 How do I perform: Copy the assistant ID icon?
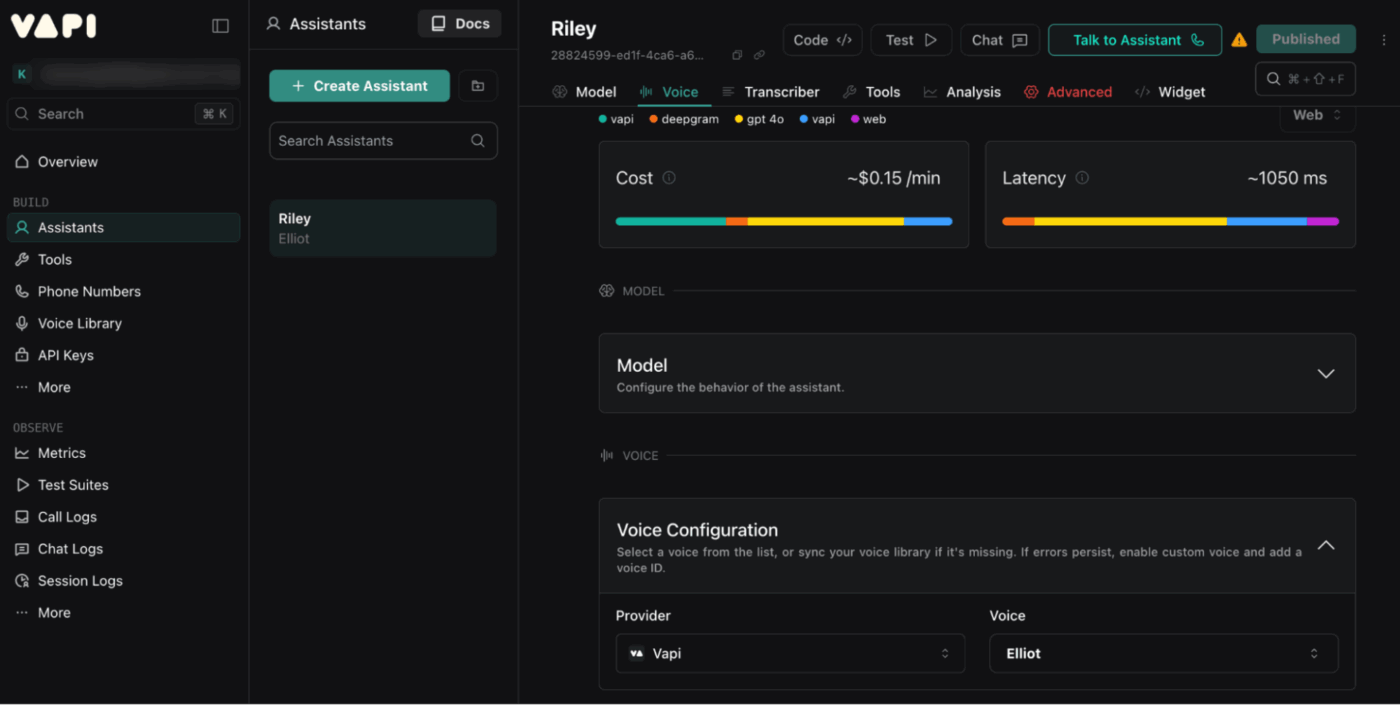(x=737, y=55)
